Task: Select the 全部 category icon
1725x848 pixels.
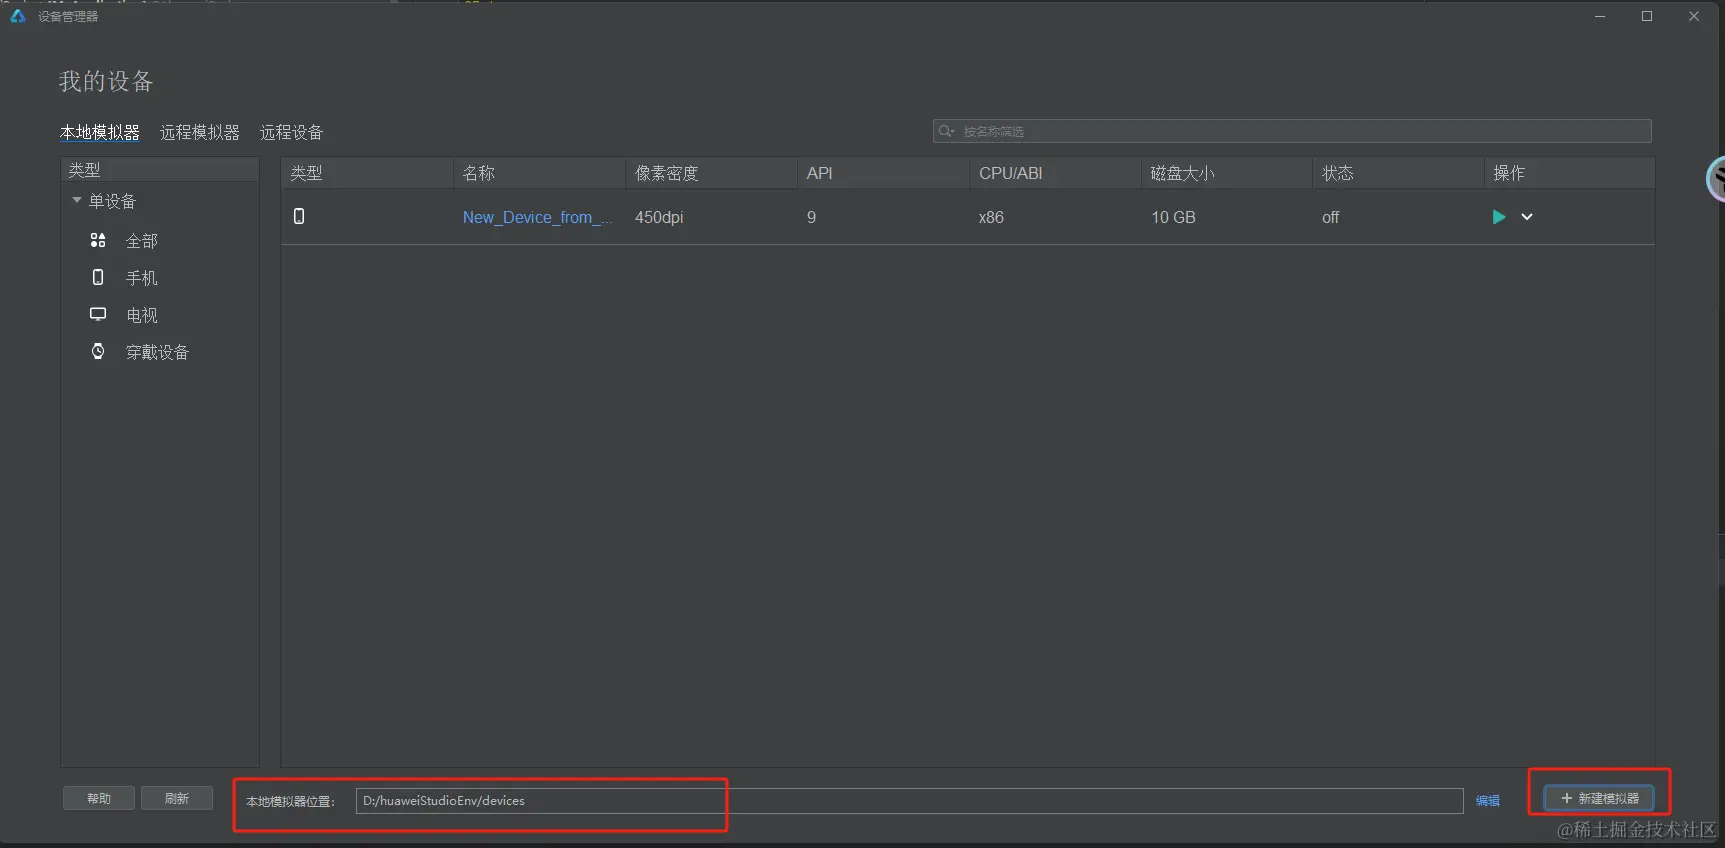Action: (x=98, y=240)
